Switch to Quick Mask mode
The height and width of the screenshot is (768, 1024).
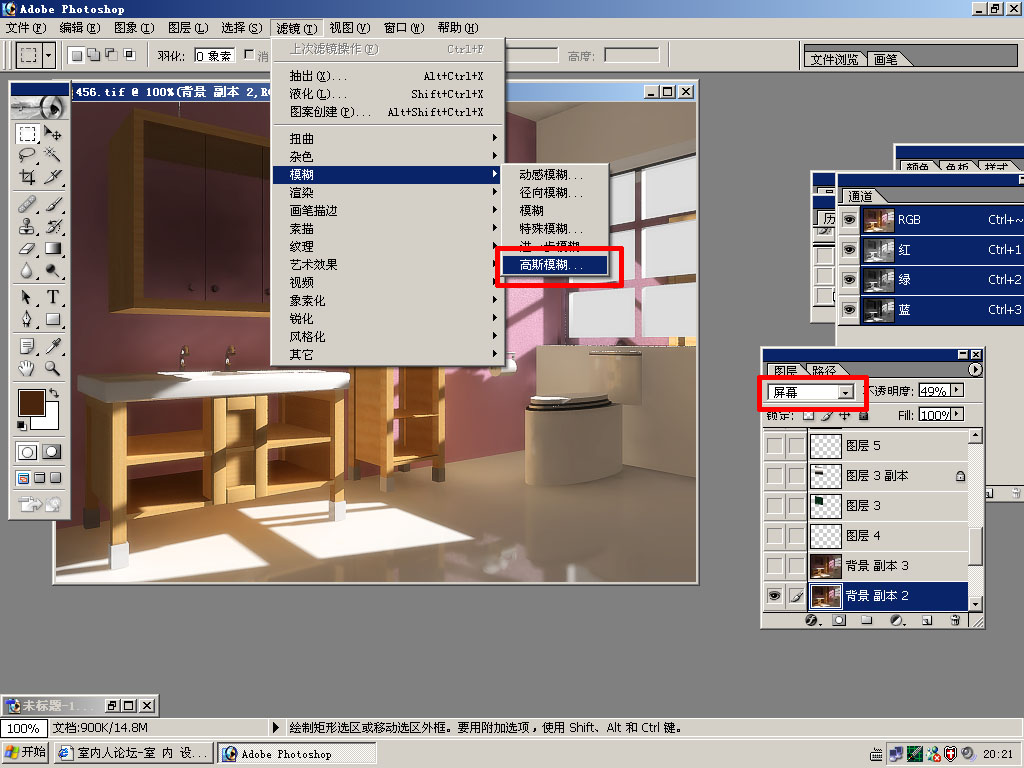[x=52, y=451]
